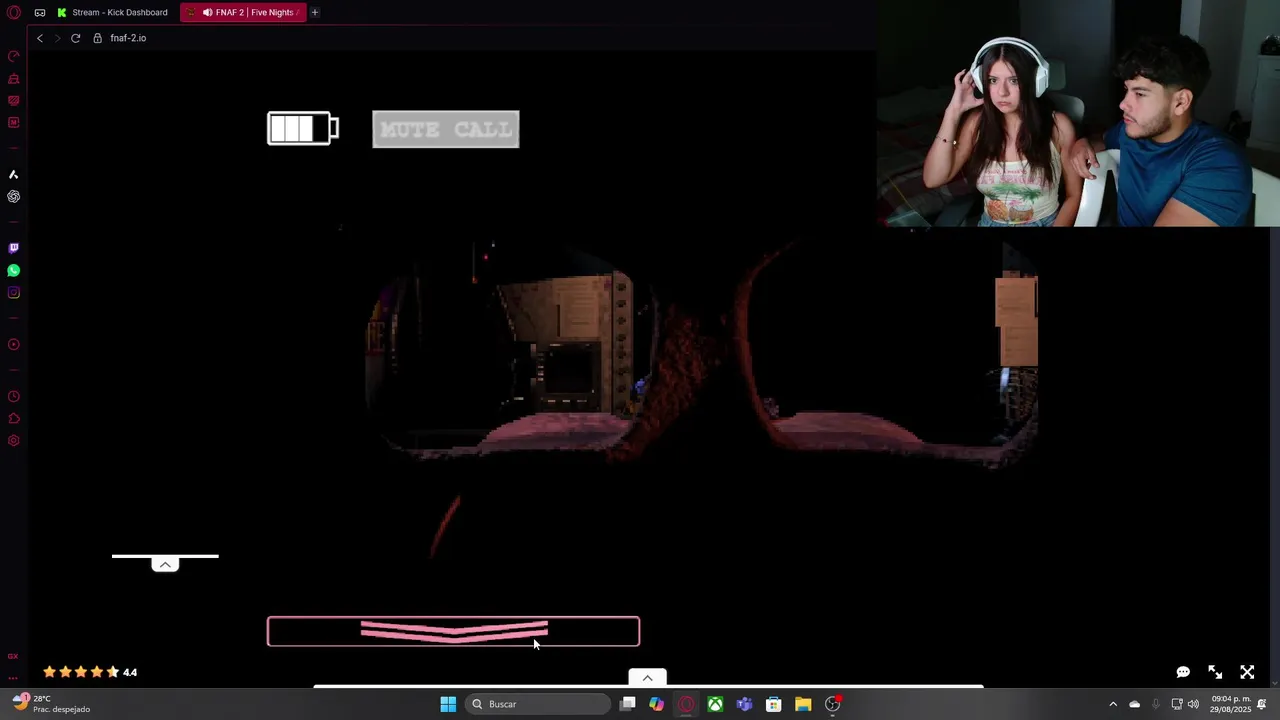1280x720 pixels.
Task: Open ChatGPT from the sidebar
Action: [x=14, y=197]
